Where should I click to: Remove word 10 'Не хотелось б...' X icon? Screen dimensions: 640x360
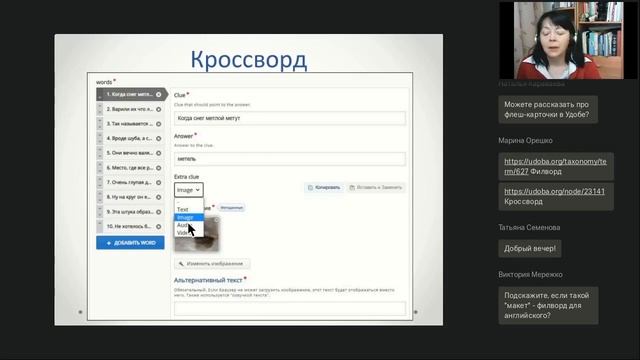click(x=158, y=227)
